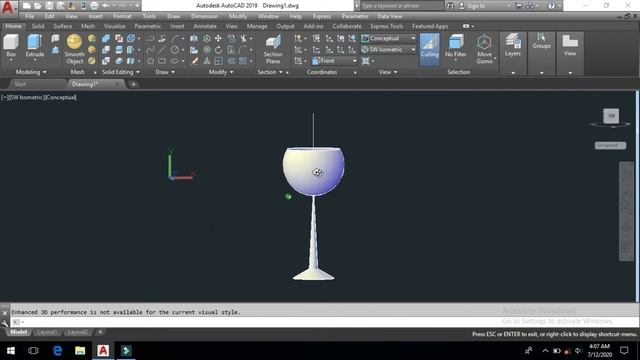640x360 pixels.
Task: Click the Help question mark icon
Action: coord(551,6)
